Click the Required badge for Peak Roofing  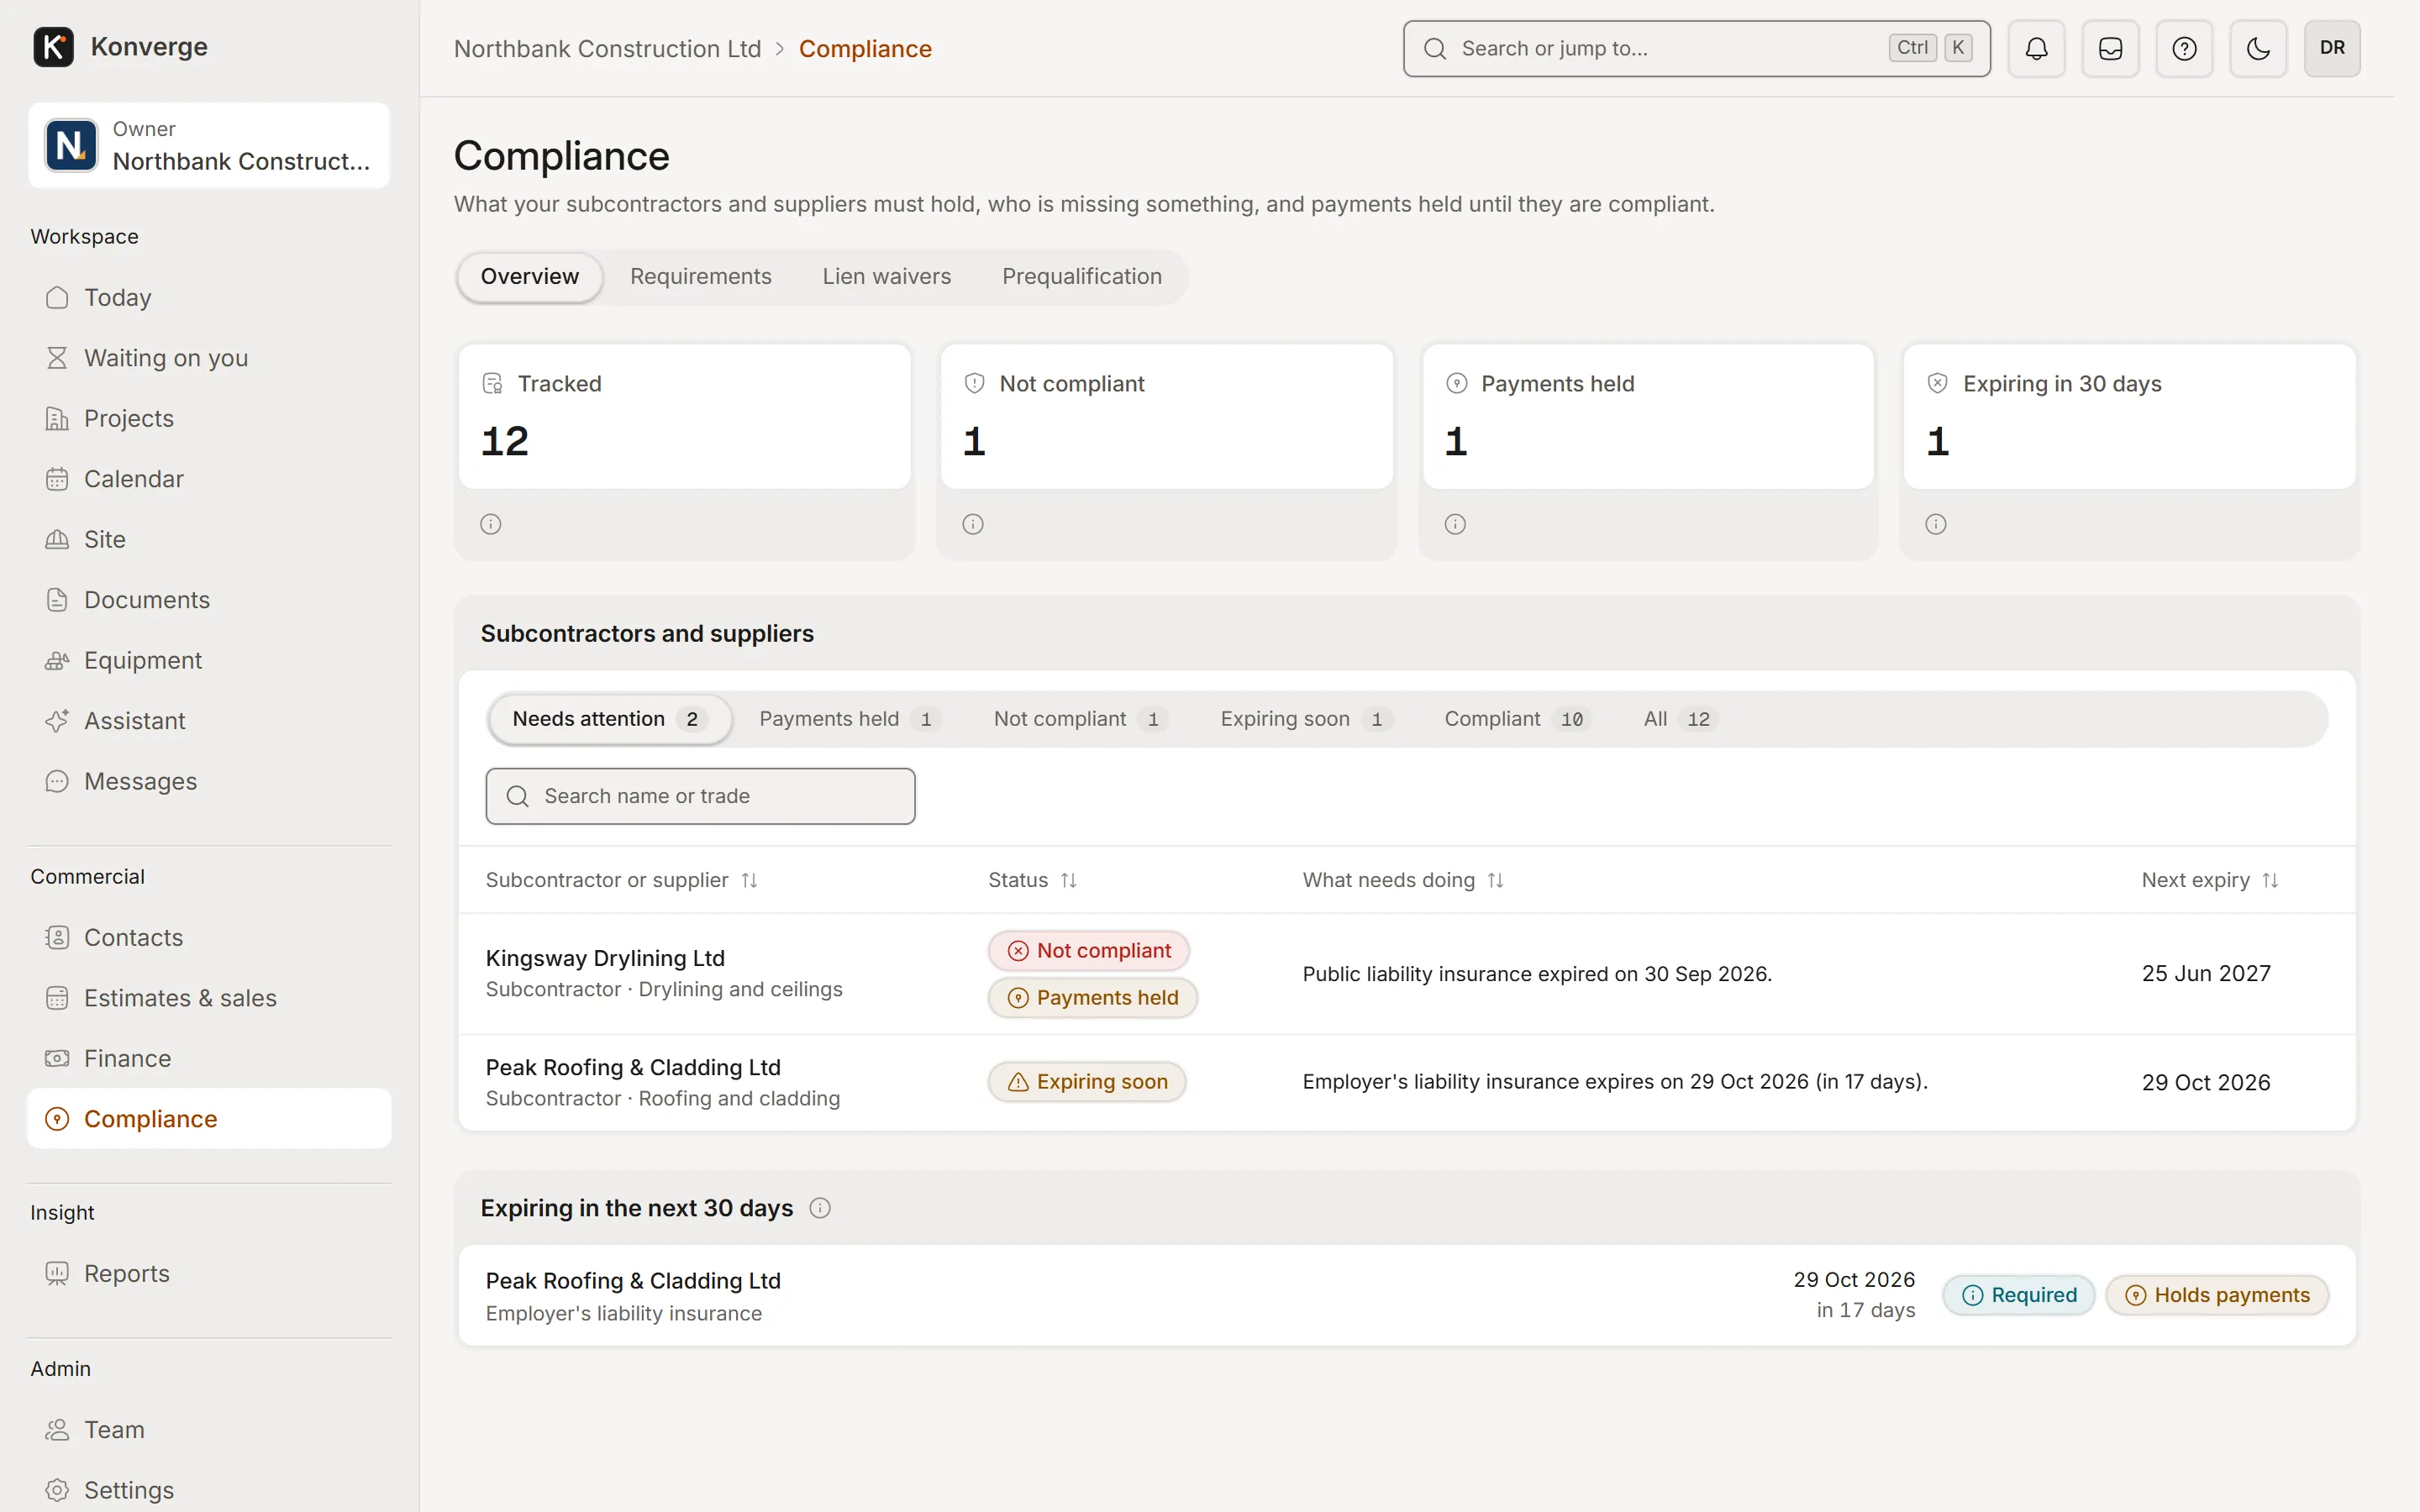coord(2018,1295)
